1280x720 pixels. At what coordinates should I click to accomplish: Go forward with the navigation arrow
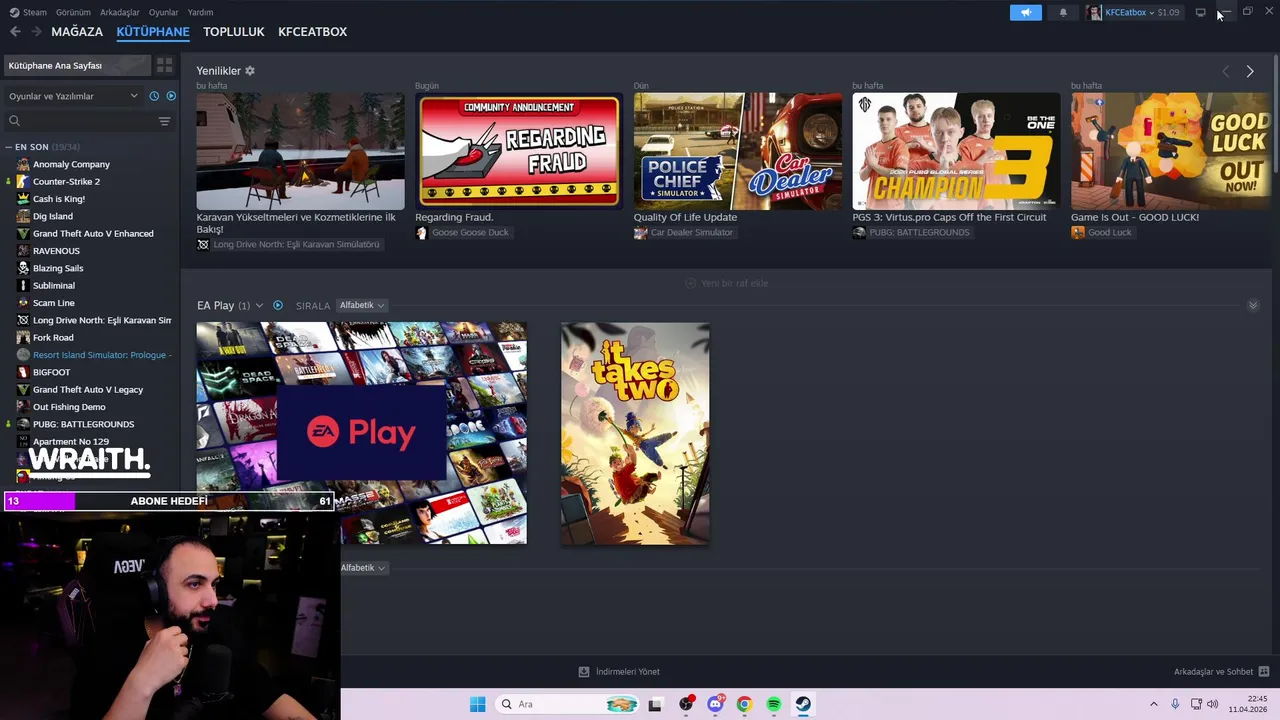pos(36,32)
